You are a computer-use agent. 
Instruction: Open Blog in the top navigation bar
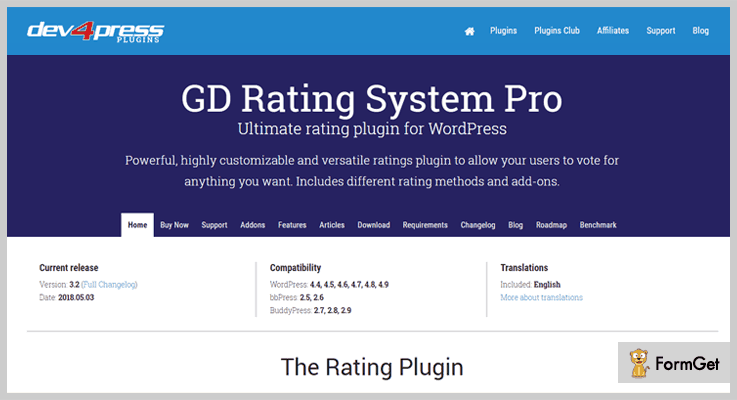(x=700, y=31)
